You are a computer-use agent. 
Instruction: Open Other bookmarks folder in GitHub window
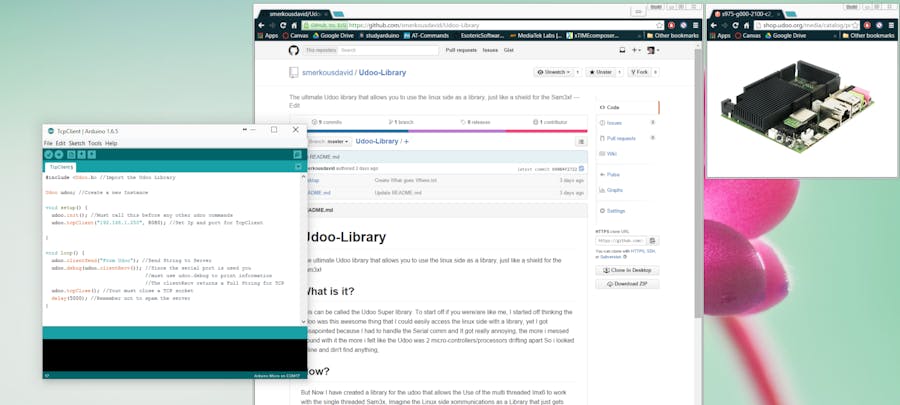coord(672,36)
